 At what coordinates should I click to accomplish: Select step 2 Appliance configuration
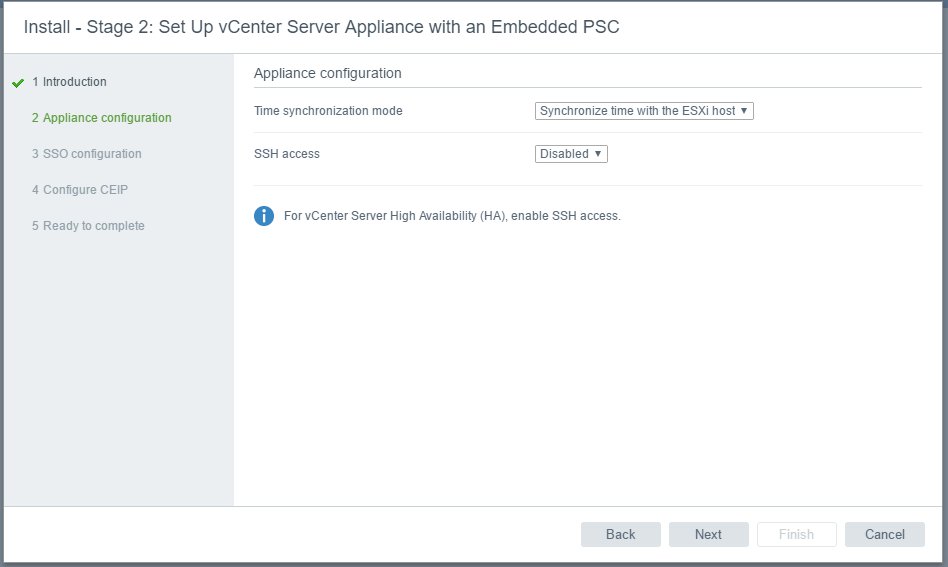(102, 118)
